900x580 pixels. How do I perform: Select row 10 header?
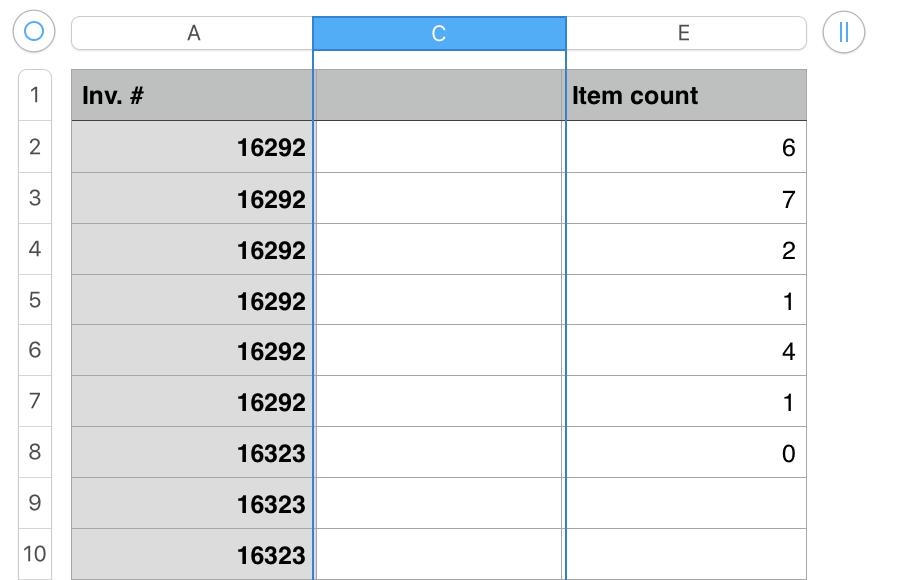35,554
